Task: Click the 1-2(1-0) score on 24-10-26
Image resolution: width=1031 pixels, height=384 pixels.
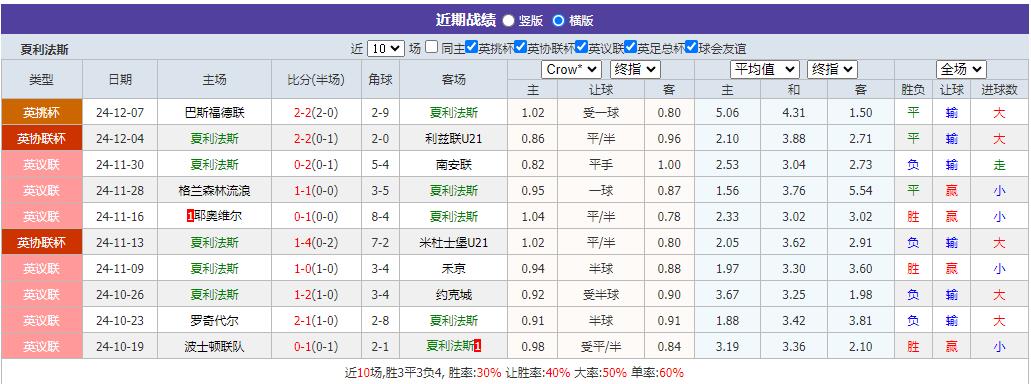Action: click(x=316, y=295)
